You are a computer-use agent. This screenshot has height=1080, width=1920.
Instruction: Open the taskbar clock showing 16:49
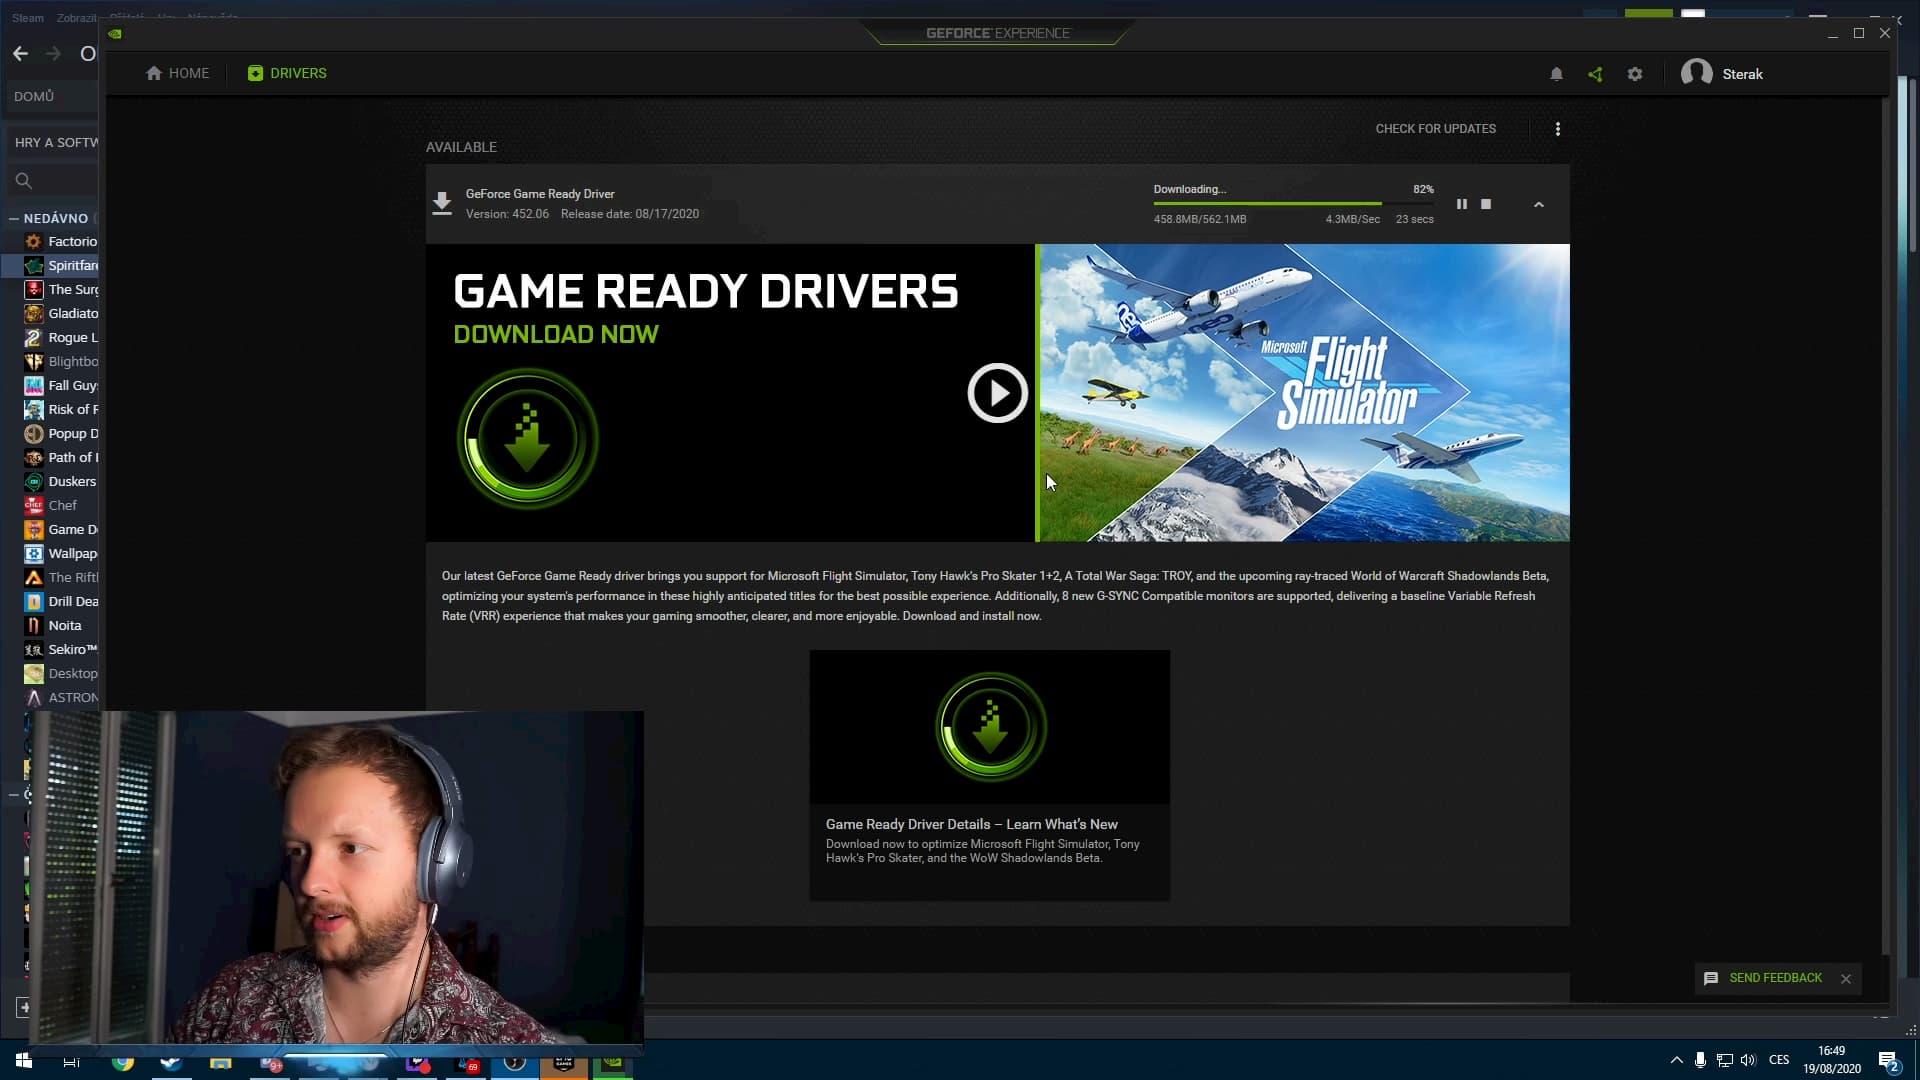[x=1832, y=1060]
